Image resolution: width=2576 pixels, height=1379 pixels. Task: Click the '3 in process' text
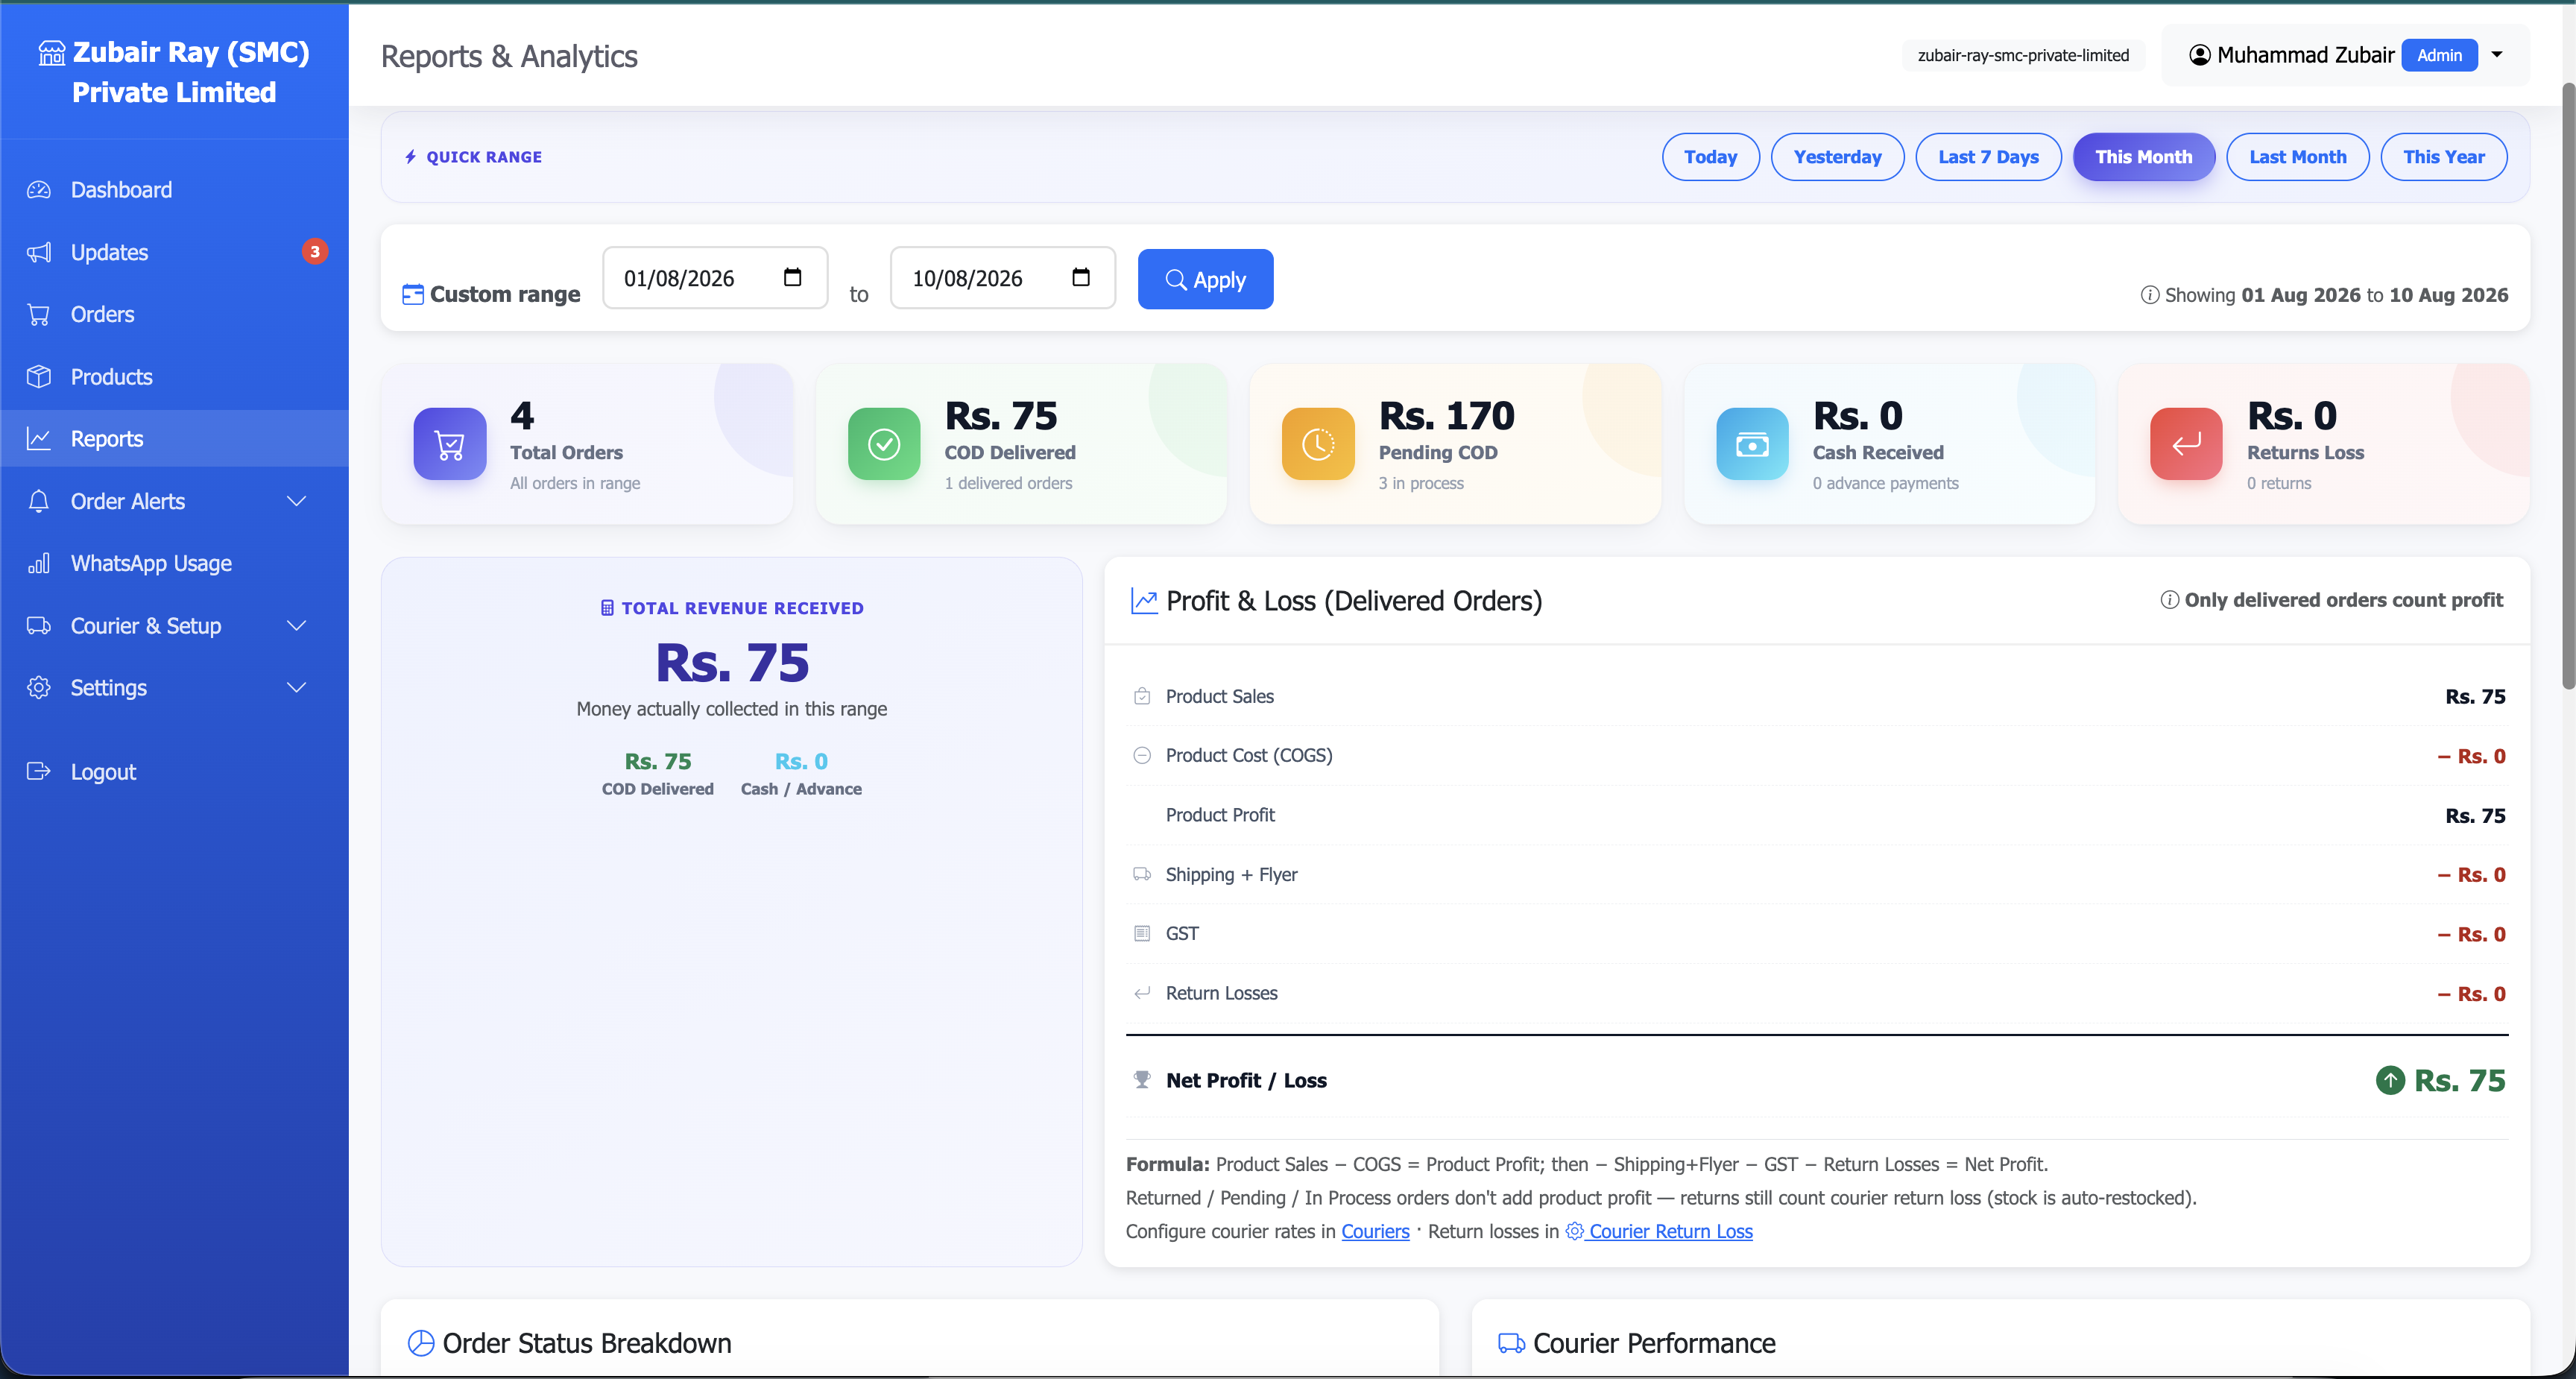pos(1421,483)
